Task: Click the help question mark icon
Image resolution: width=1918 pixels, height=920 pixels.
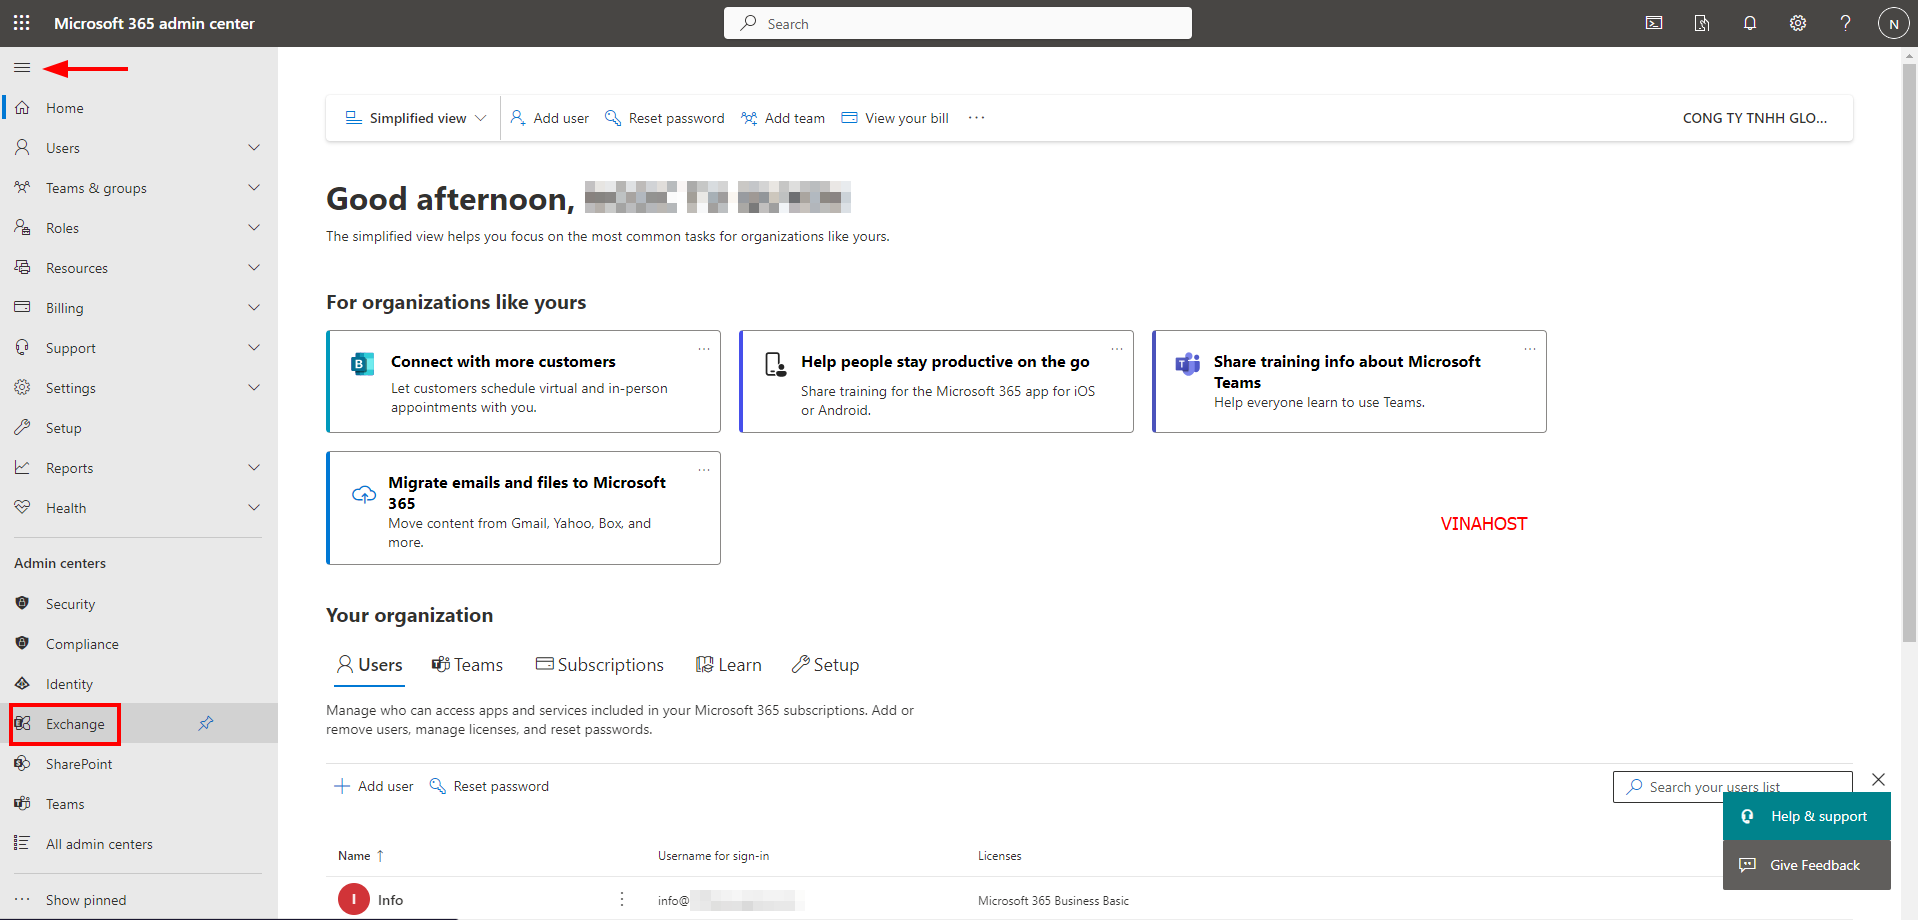Action: (x=1845, y=23)
